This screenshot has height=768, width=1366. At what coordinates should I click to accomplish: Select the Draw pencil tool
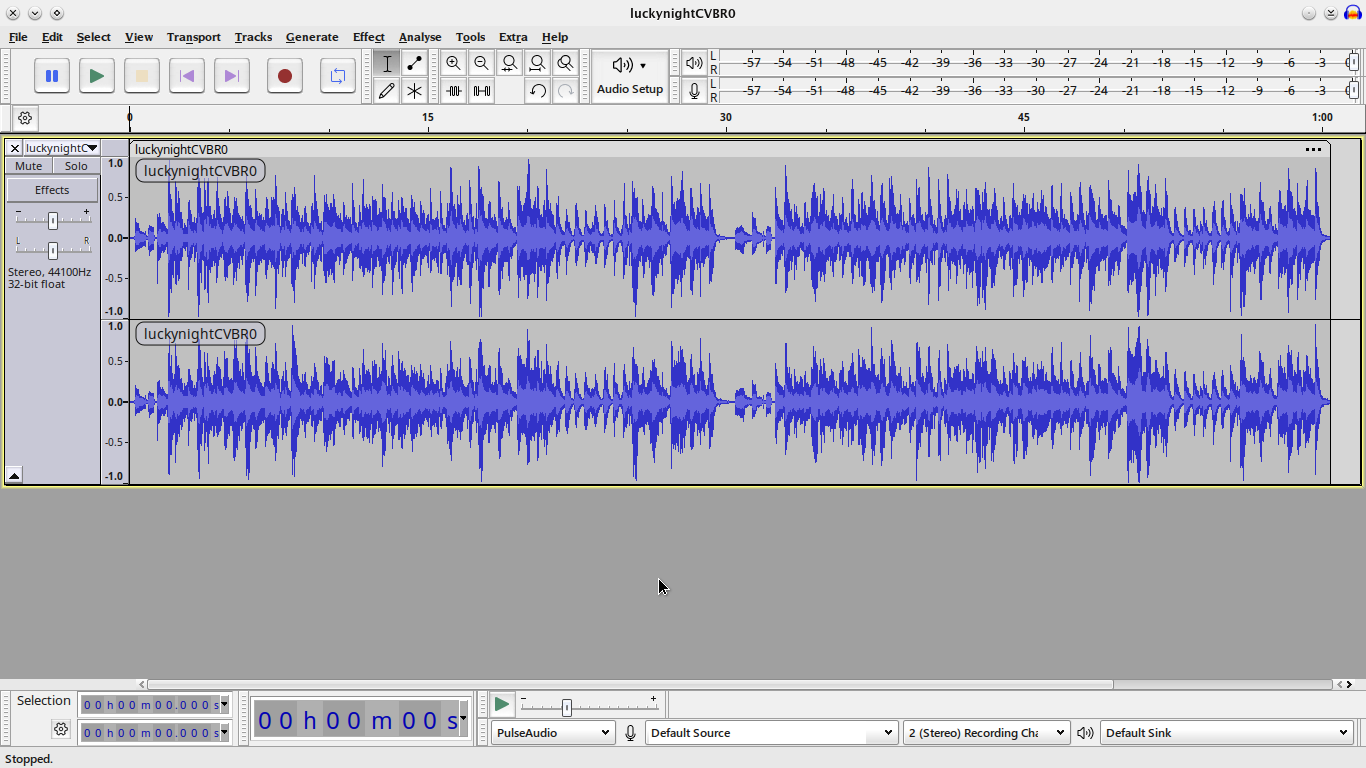[387, 91]
